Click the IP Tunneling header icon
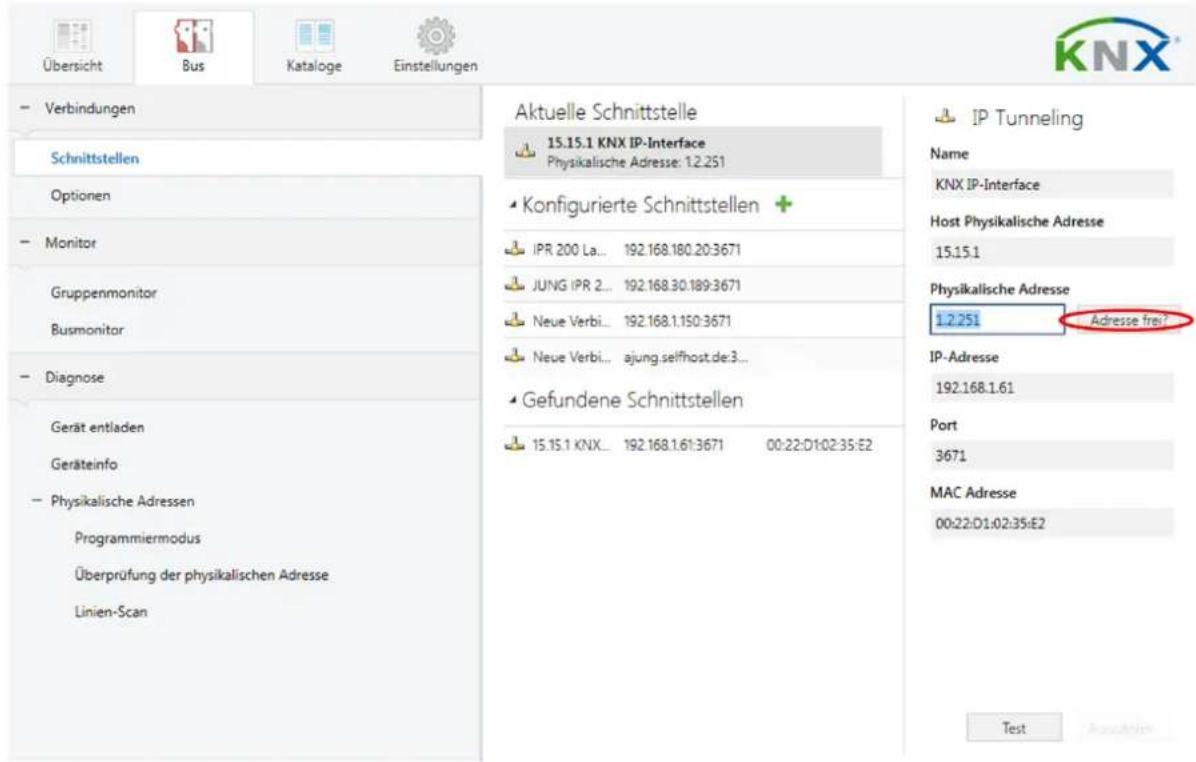 pyautogui.click(x=945, y=117)
